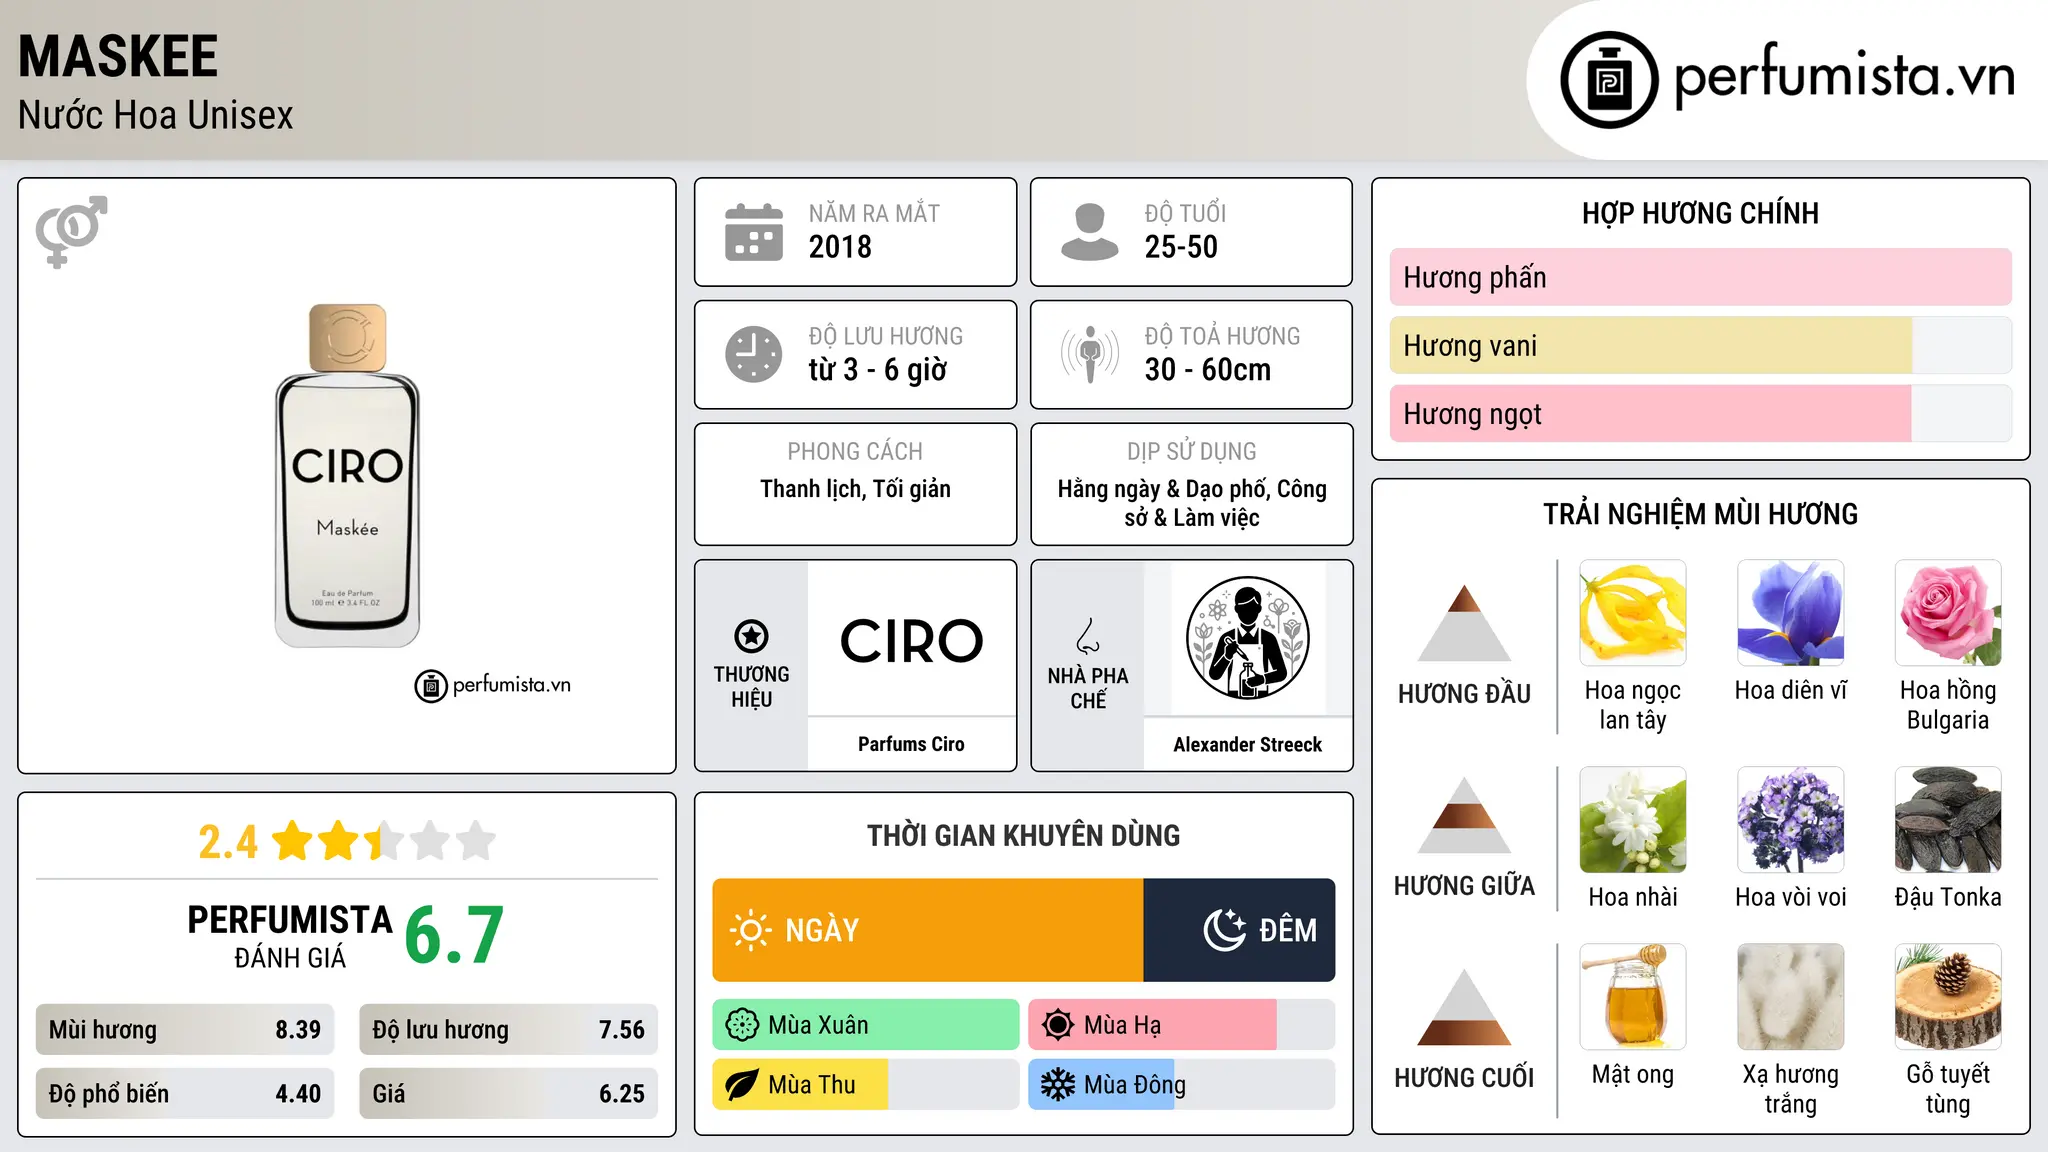The image size is (2048, 1152).
Task: Click the Gỗ tuyết tùng cedar image
Action: coord(1948,997)
